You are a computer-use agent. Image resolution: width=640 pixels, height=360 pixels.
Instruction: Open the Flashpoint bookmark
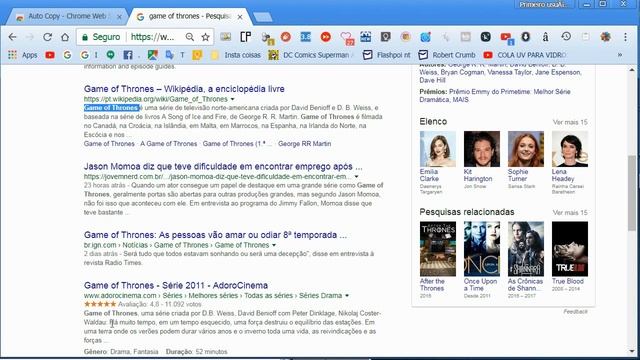coord(387,55)
